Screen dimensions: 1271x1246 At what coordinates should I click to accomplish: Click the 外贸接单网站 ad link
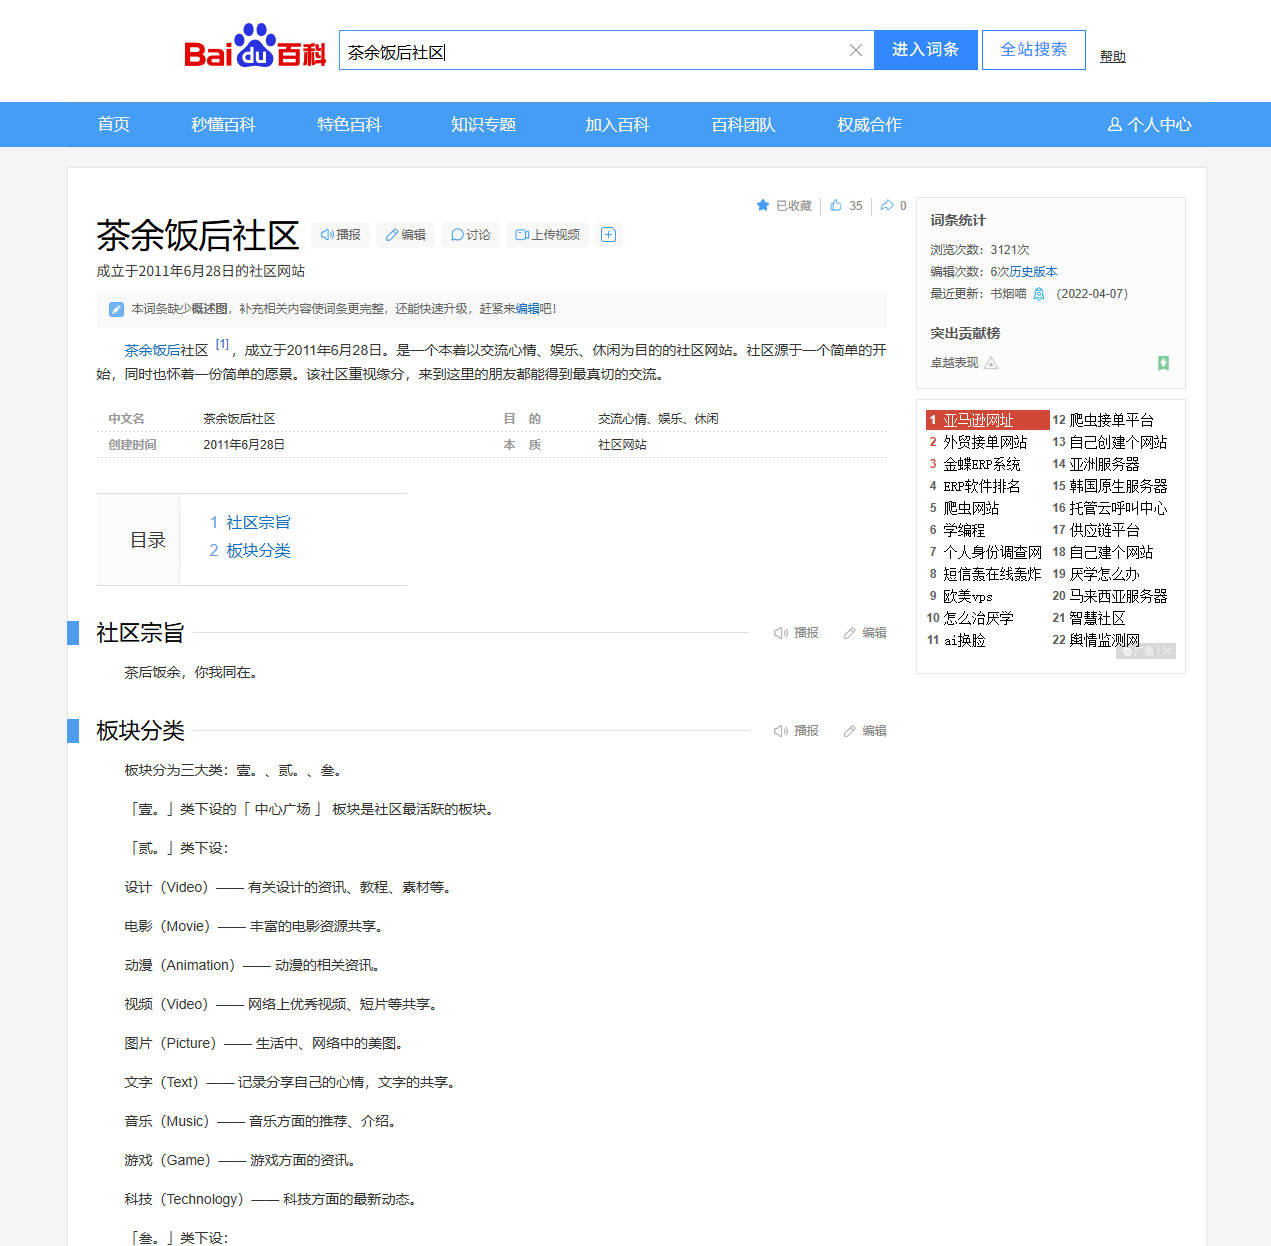click(x=985, y=442)
